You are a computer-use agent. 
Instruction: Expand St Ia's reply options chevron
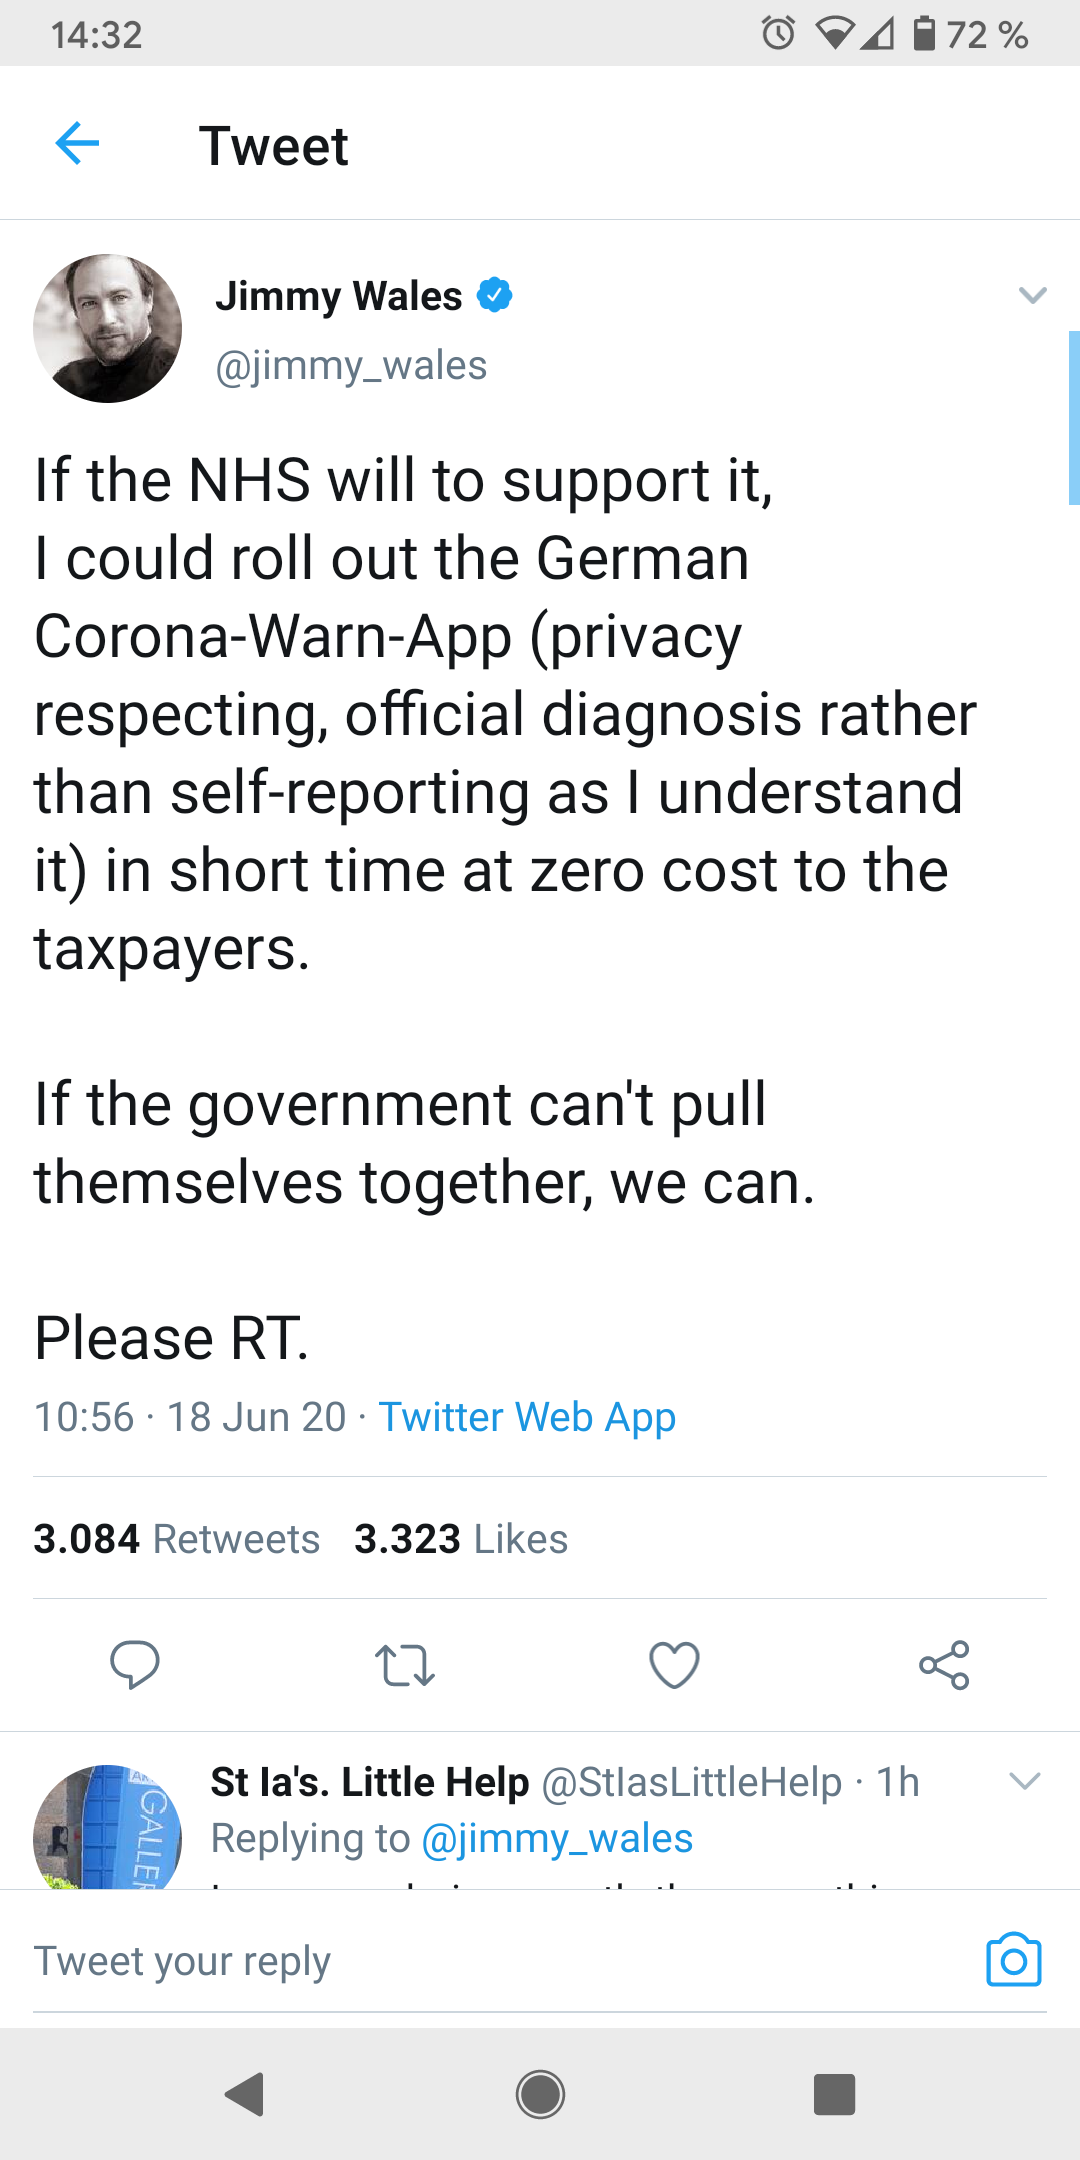(1025, 1781)
